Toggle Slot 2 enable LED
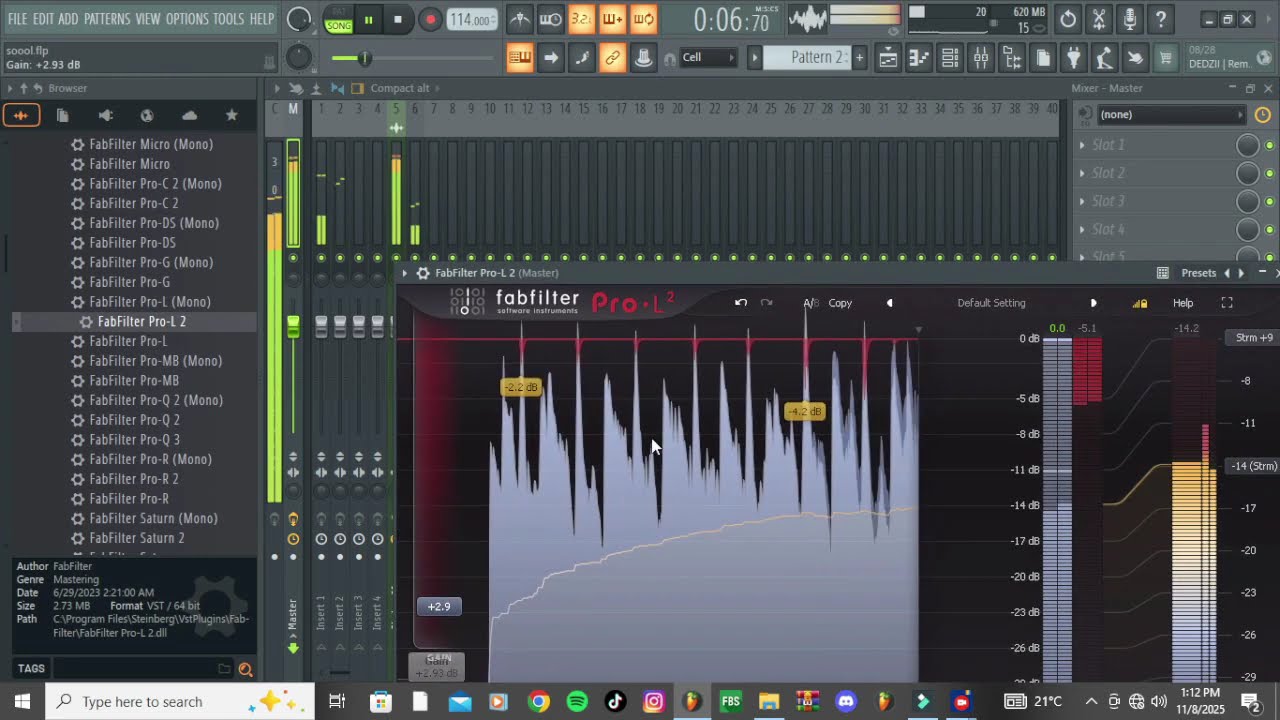This screenshot has width=1280, height=720. (1269, 174)
